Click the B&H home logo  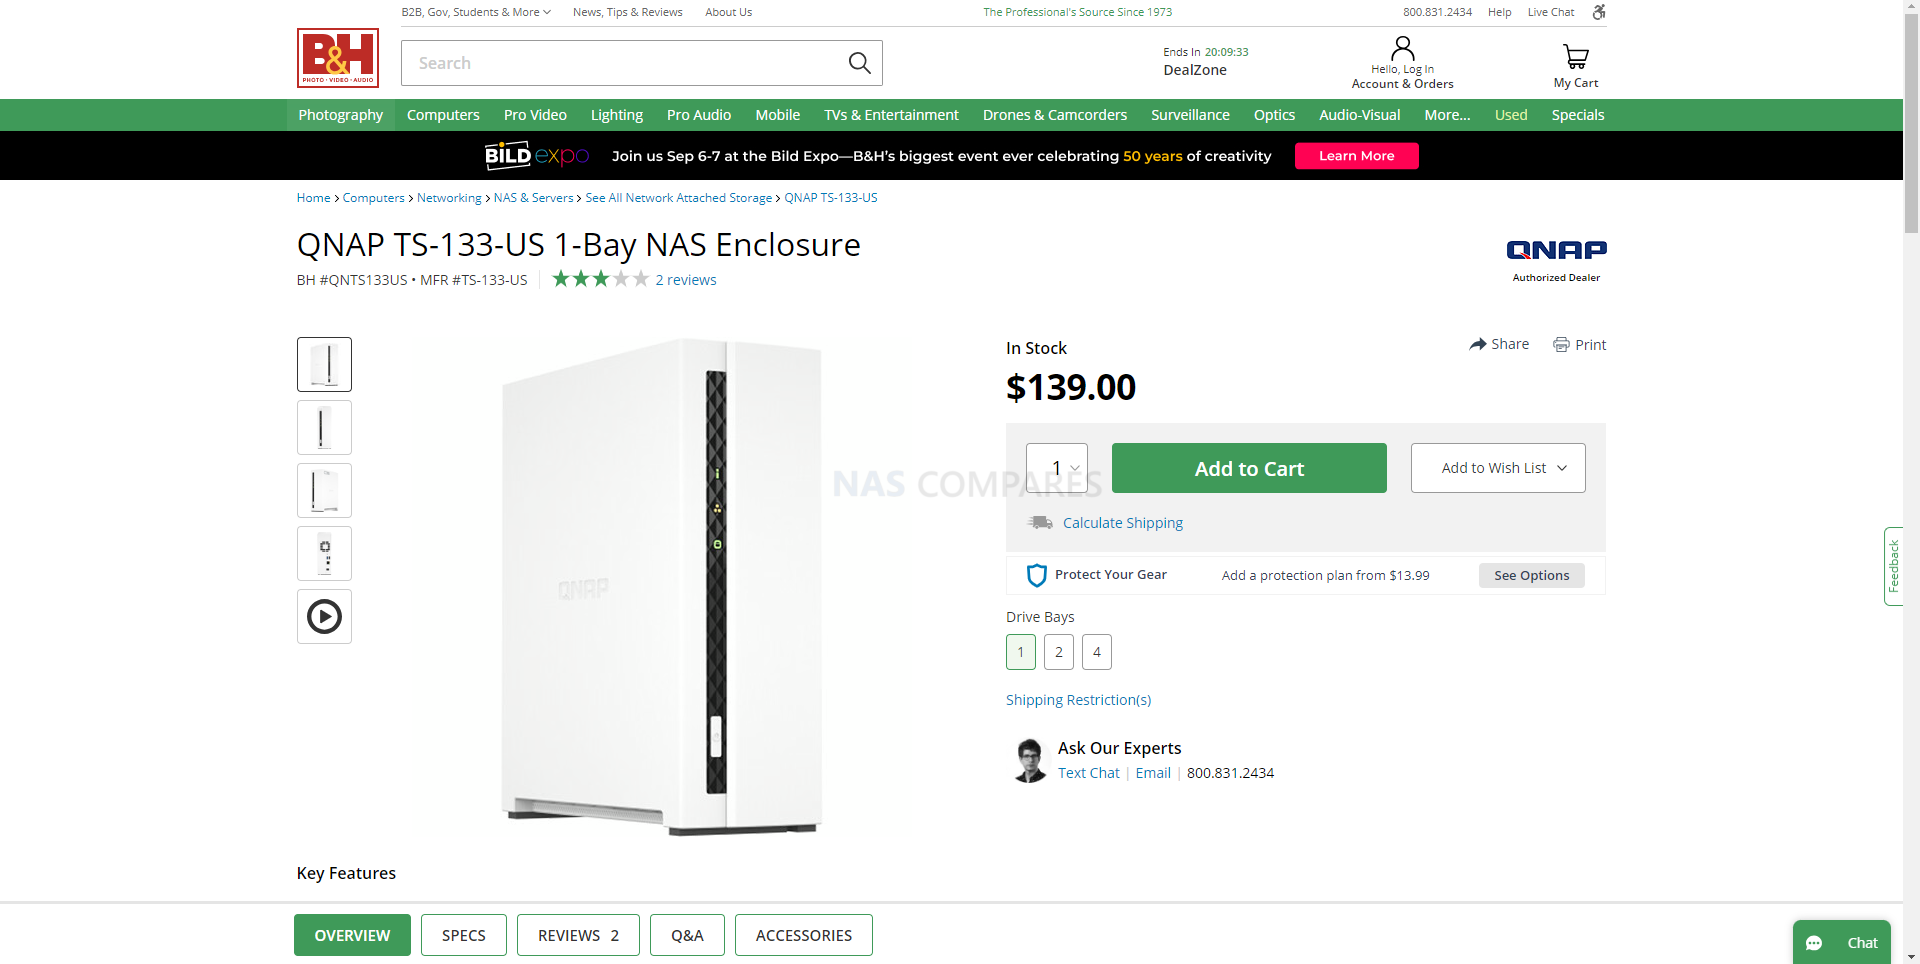point(338,58)
